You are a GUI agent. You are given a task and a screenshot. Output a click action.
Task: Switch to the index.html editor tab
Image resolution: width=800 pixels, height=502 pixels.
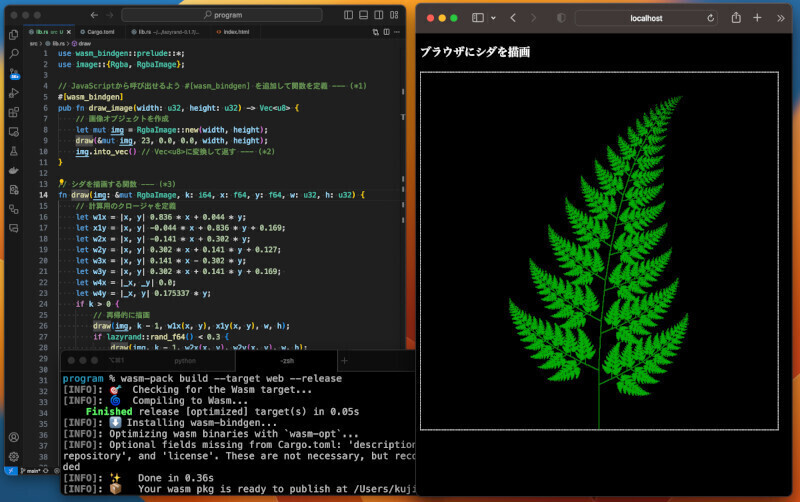(x=236, y=32)
